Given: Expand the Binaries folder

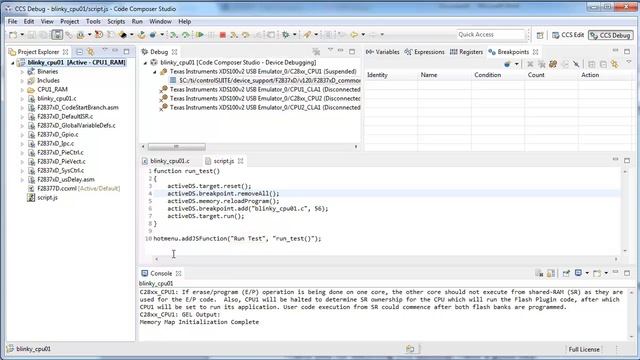Looking at the screenshot, I should tap(22, 72).
